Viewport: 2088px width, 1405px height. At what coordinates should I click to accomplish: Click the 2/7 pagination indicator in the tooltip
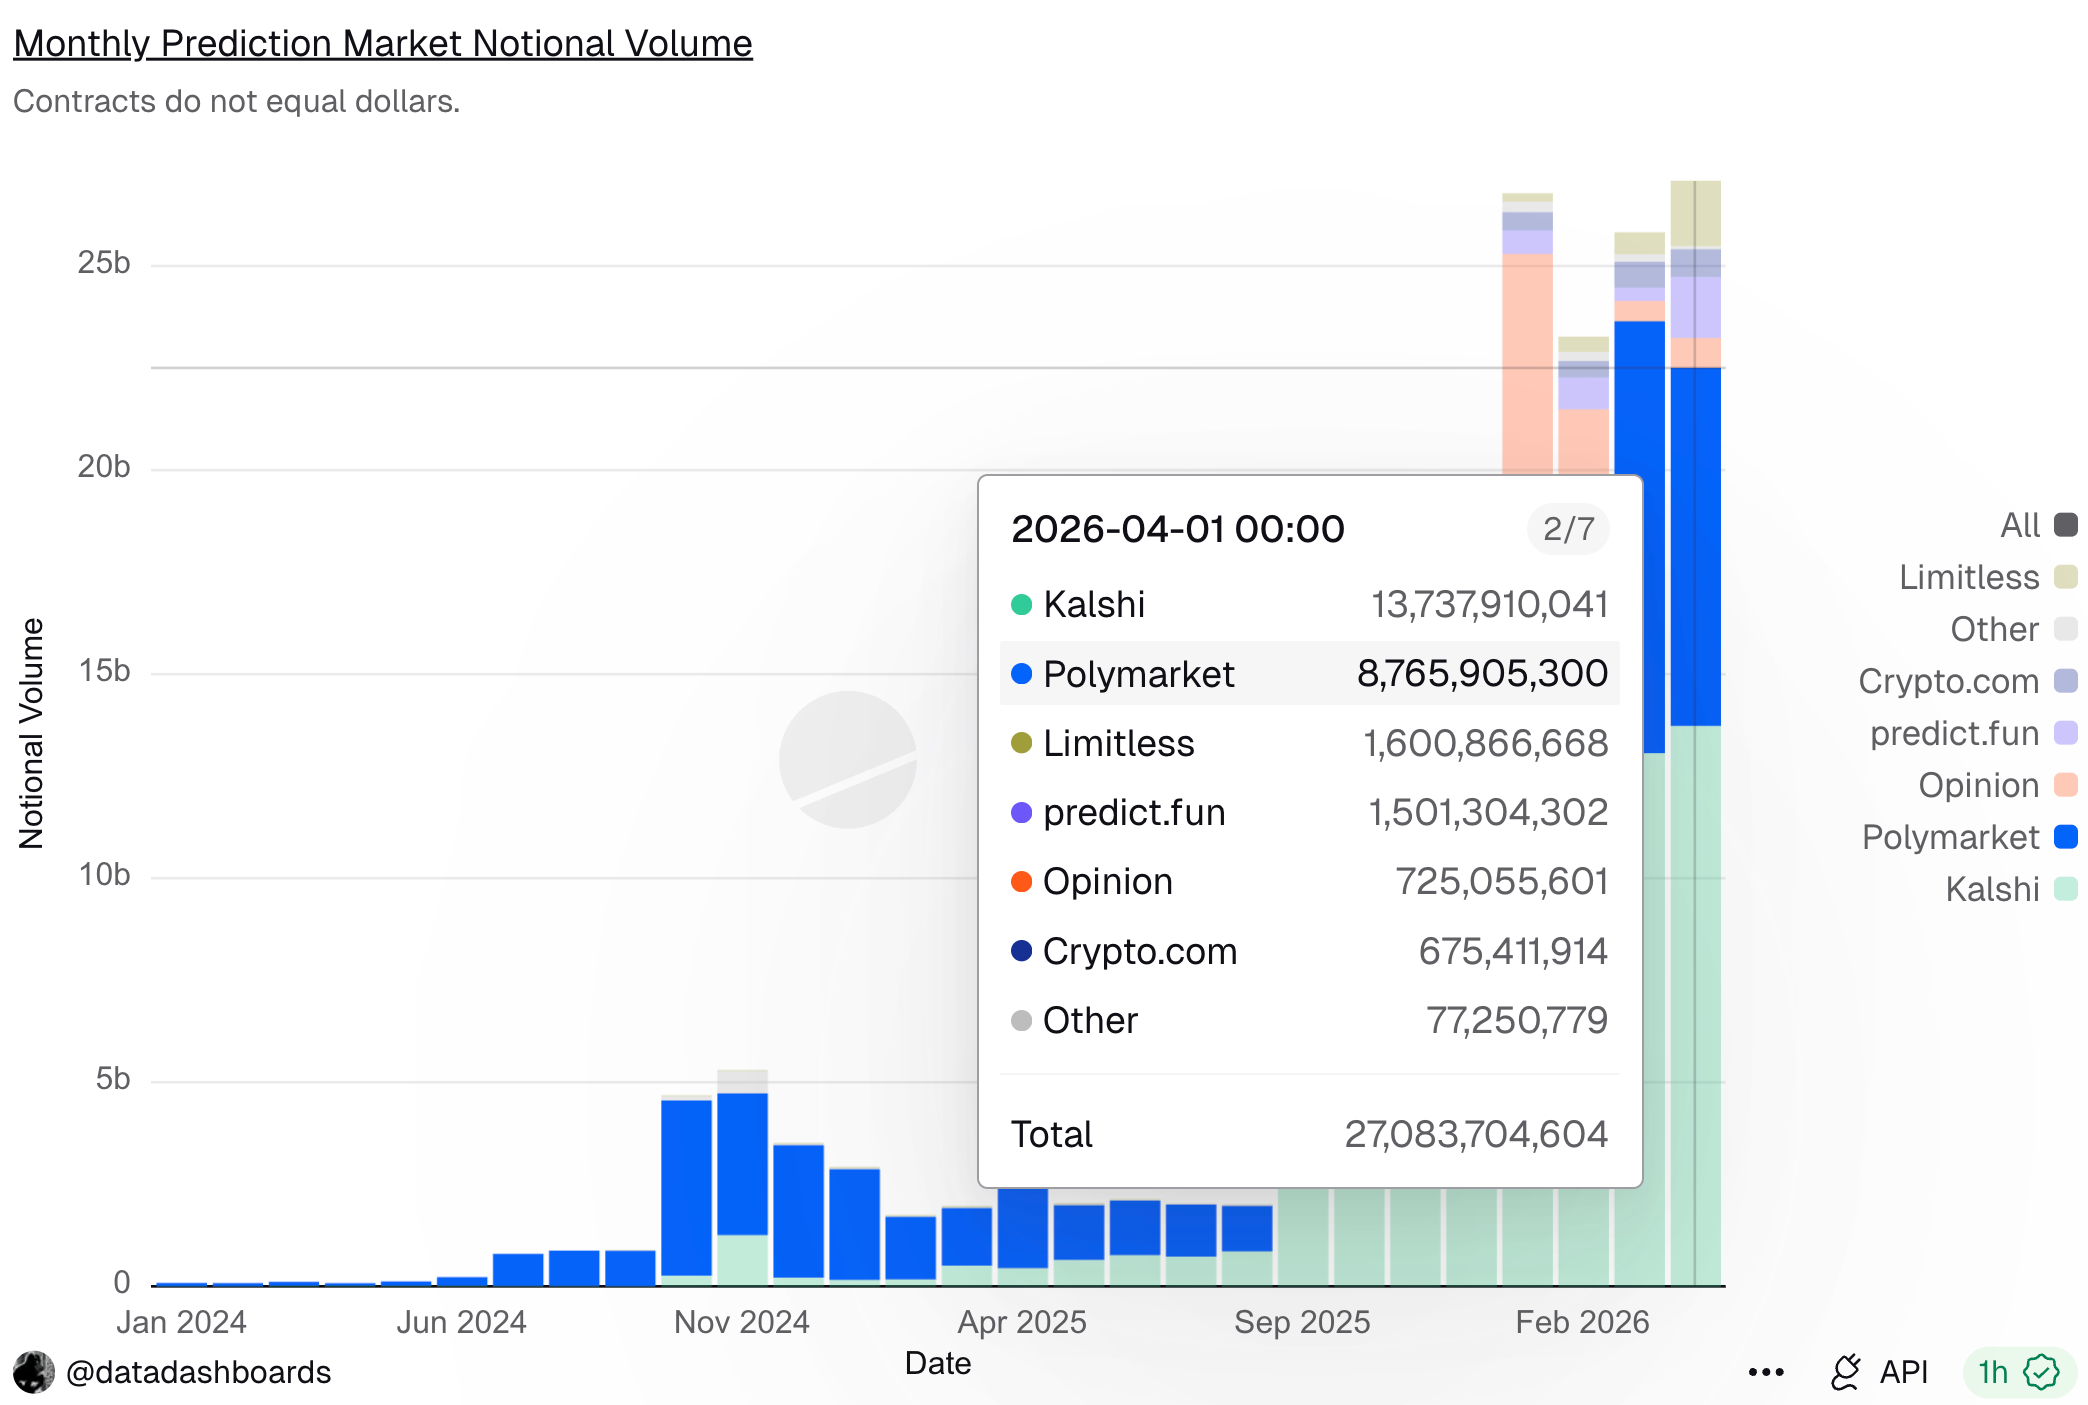pos(1566,529)
